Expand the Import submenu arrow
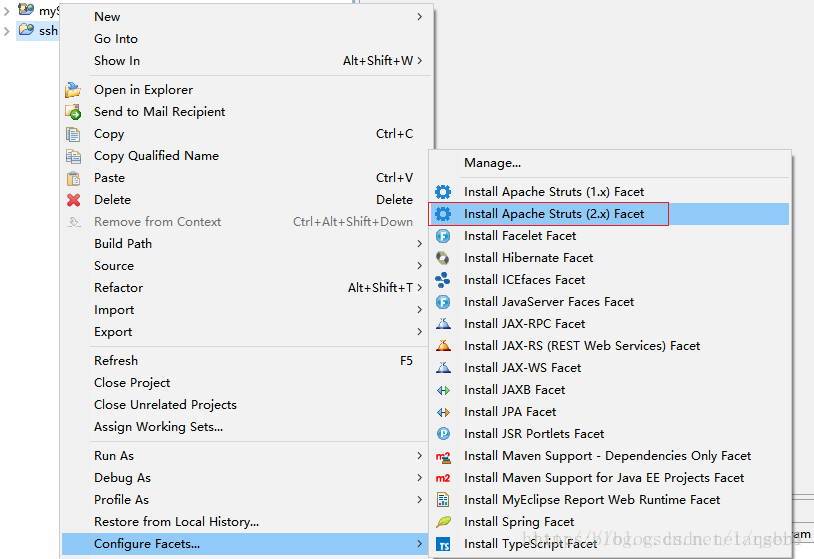This screenshot has width=814, height=559. pos(419,310)
